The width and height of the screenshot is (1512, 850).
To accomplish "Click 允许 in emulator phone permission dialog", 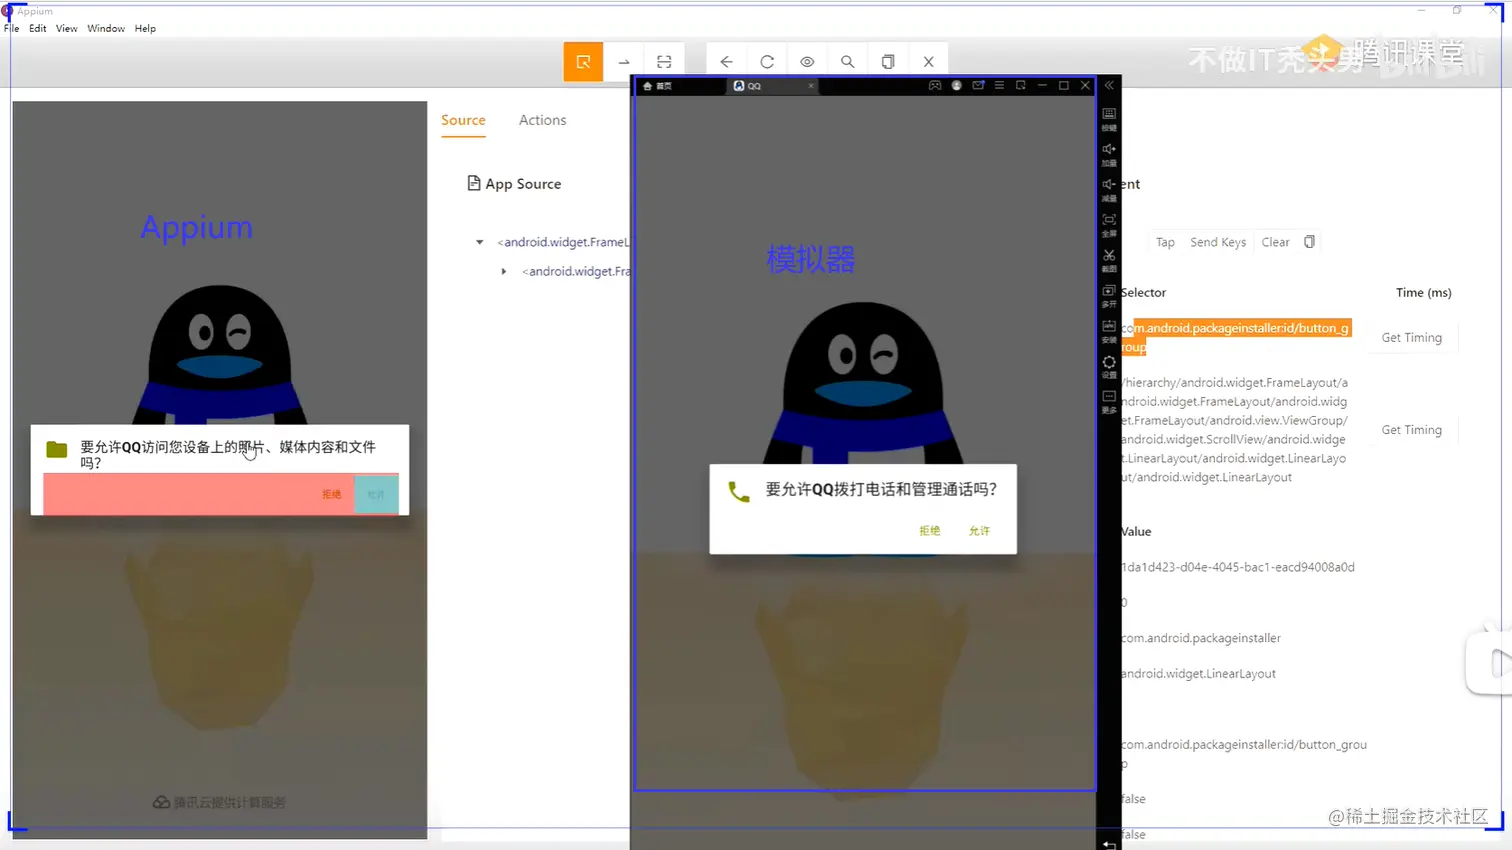I will (979, 531).
